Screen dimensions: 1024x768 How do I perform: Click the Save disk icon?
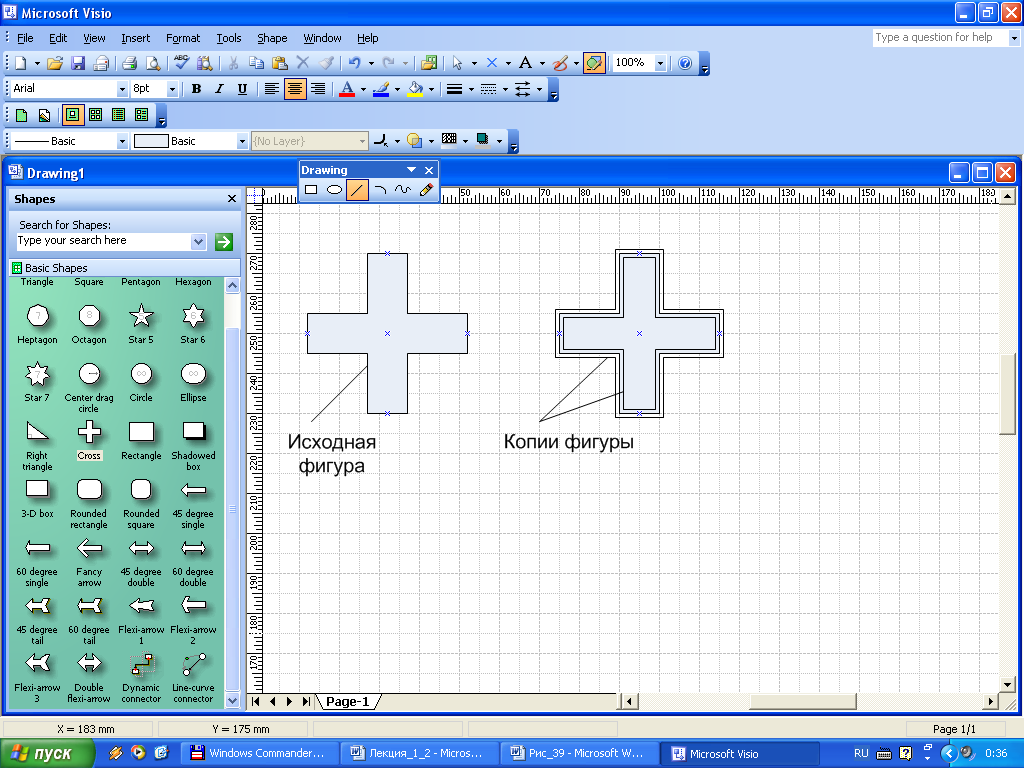point(78,63)
